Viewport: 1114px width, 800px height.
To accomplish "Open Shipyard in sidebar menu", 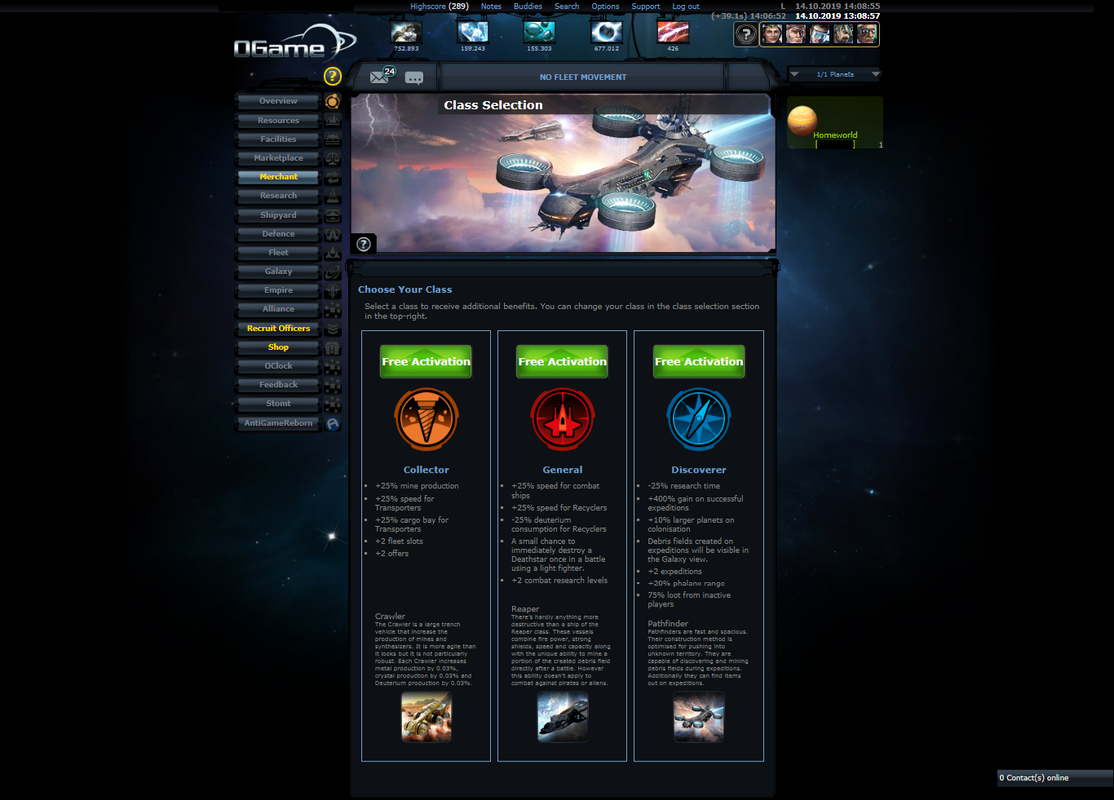I will point(278,215).
